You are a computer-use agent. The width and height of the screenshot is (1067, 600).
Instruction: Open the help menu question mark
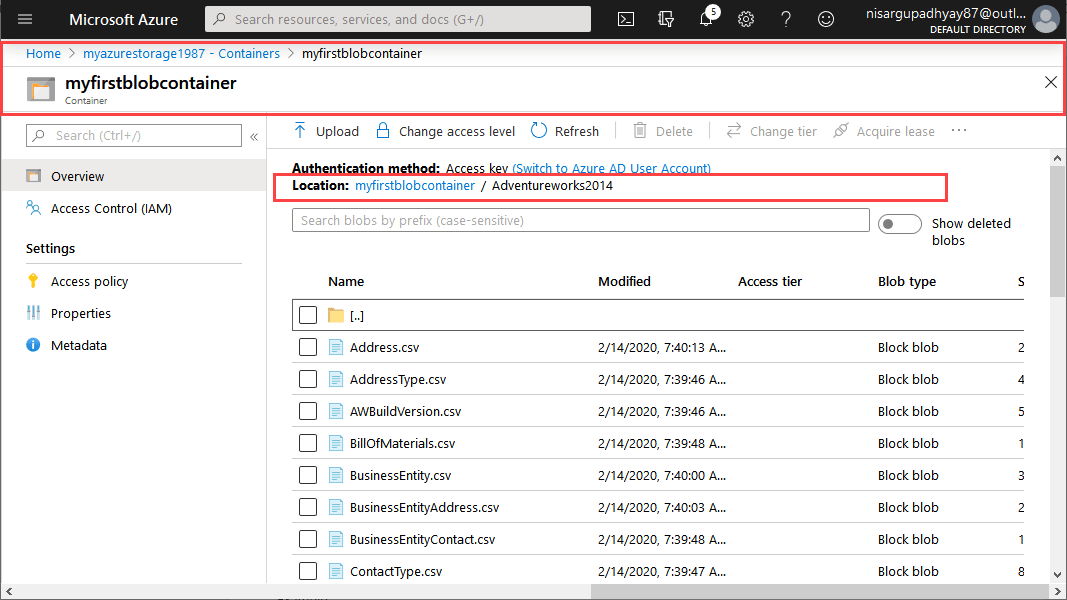point(786,18)
